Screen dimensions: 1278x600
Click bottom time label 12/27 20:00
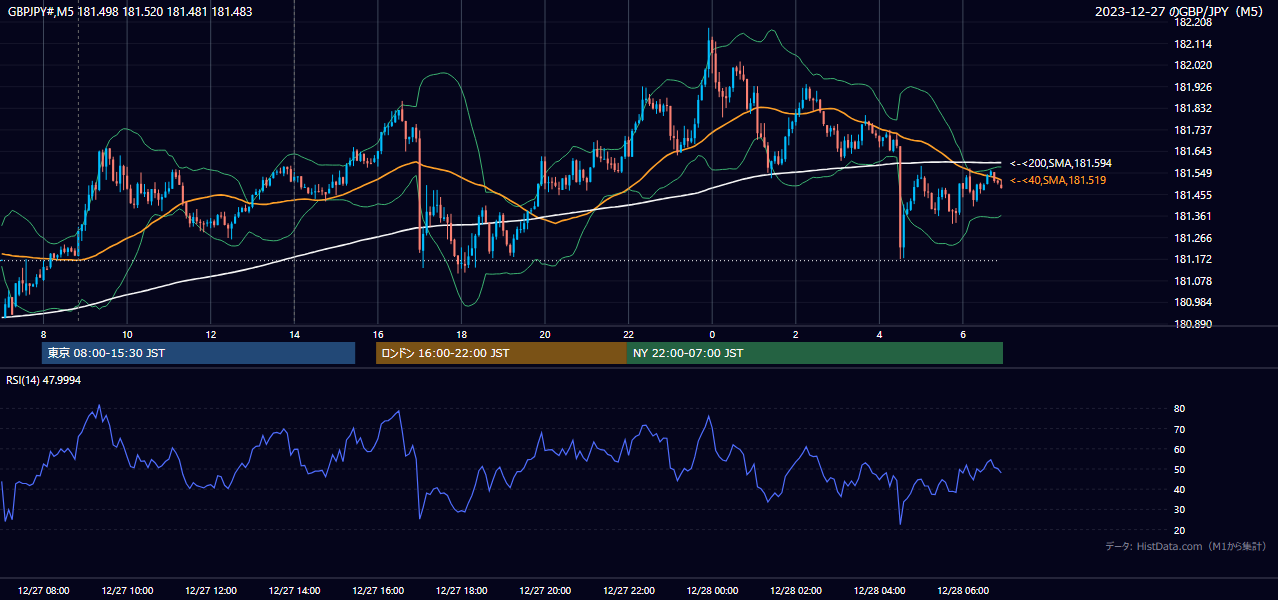click(544, 590)
